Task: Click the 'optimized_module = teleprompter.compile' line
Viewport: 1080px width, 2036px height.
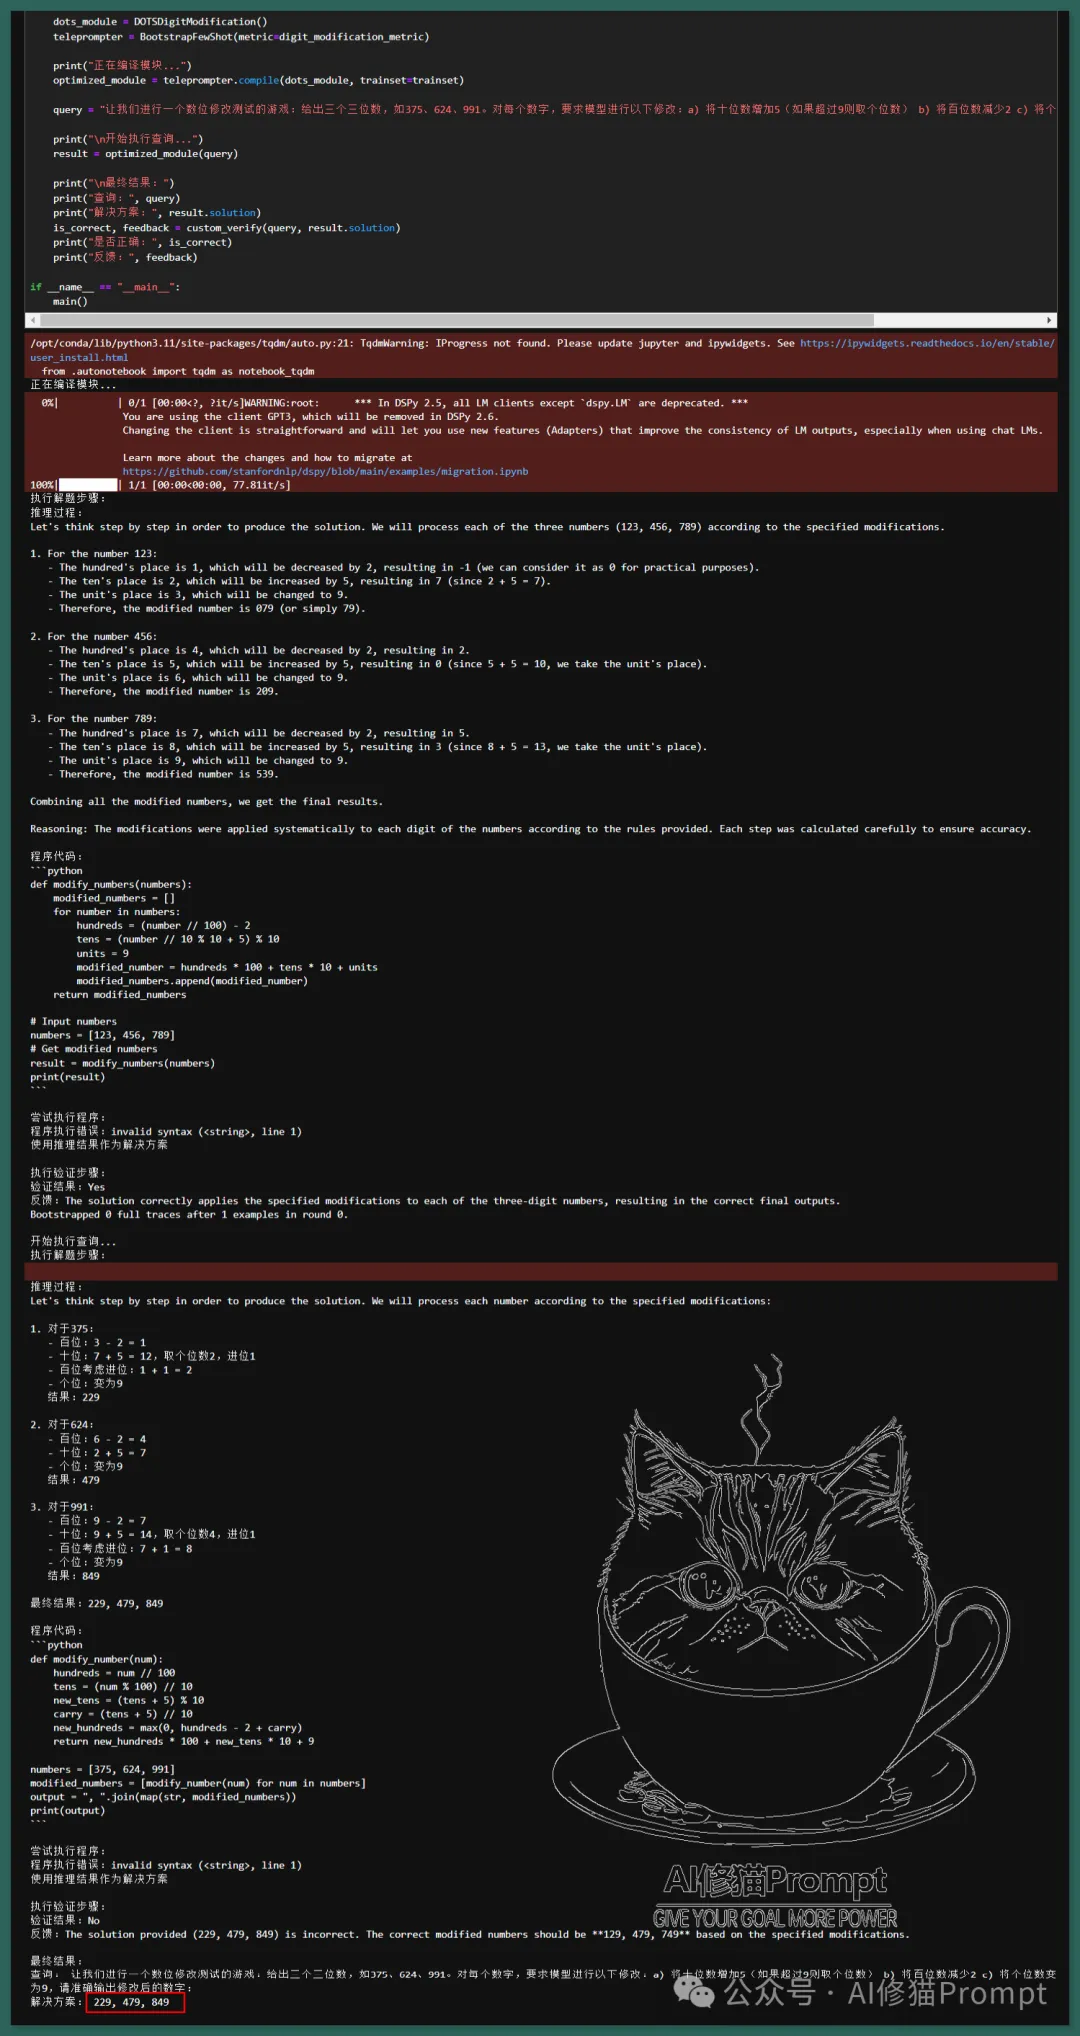Action: (x=258, y=80)
